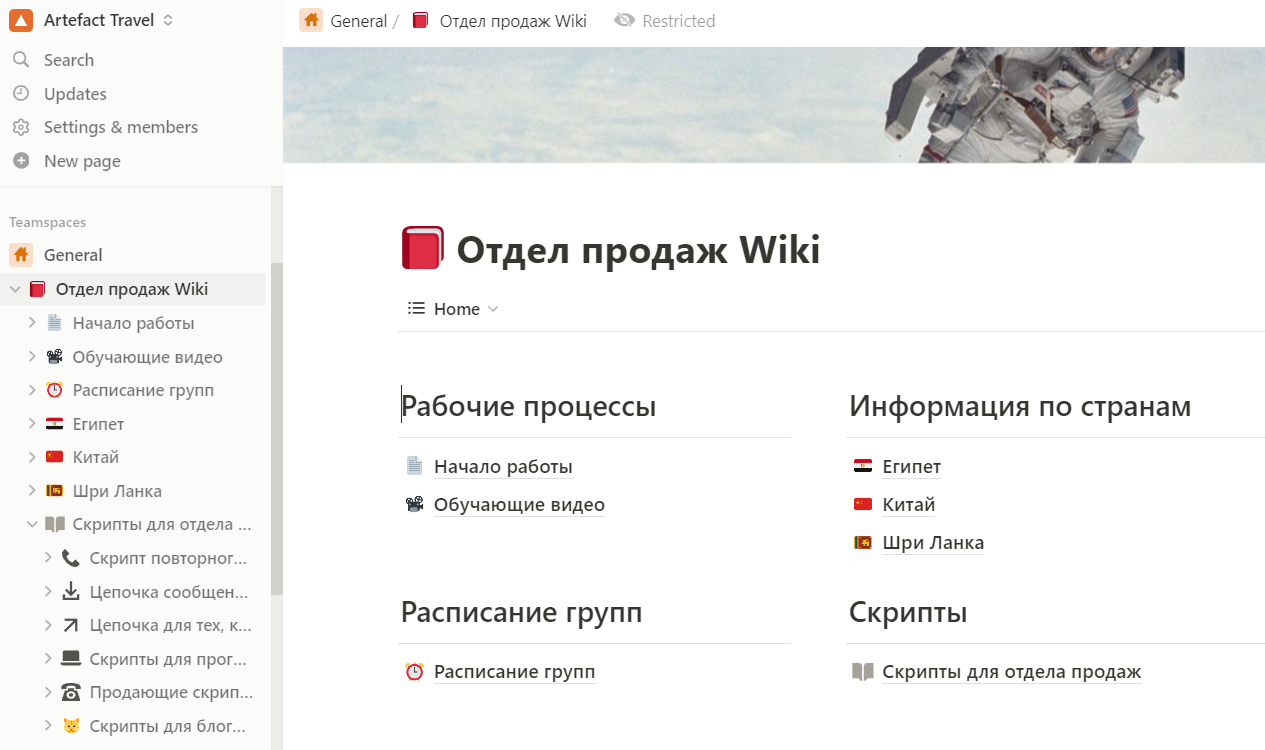Click the Egypt flag icon in sidebar
This screenshot has height=750, width=1265.
54,424
